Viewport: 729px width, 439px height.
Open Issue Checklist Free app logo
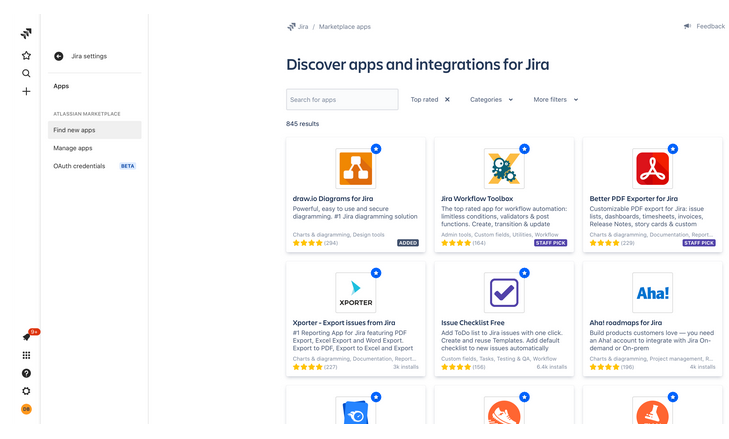tap(504, 293)
